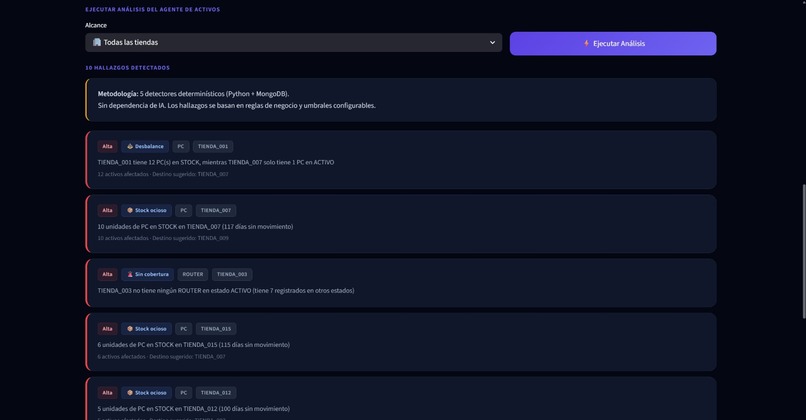
Task: Click 'EJECUTAR ANÁLISIS DEL AGENTE DE ACTIVOS' heading
Action: 153,10
